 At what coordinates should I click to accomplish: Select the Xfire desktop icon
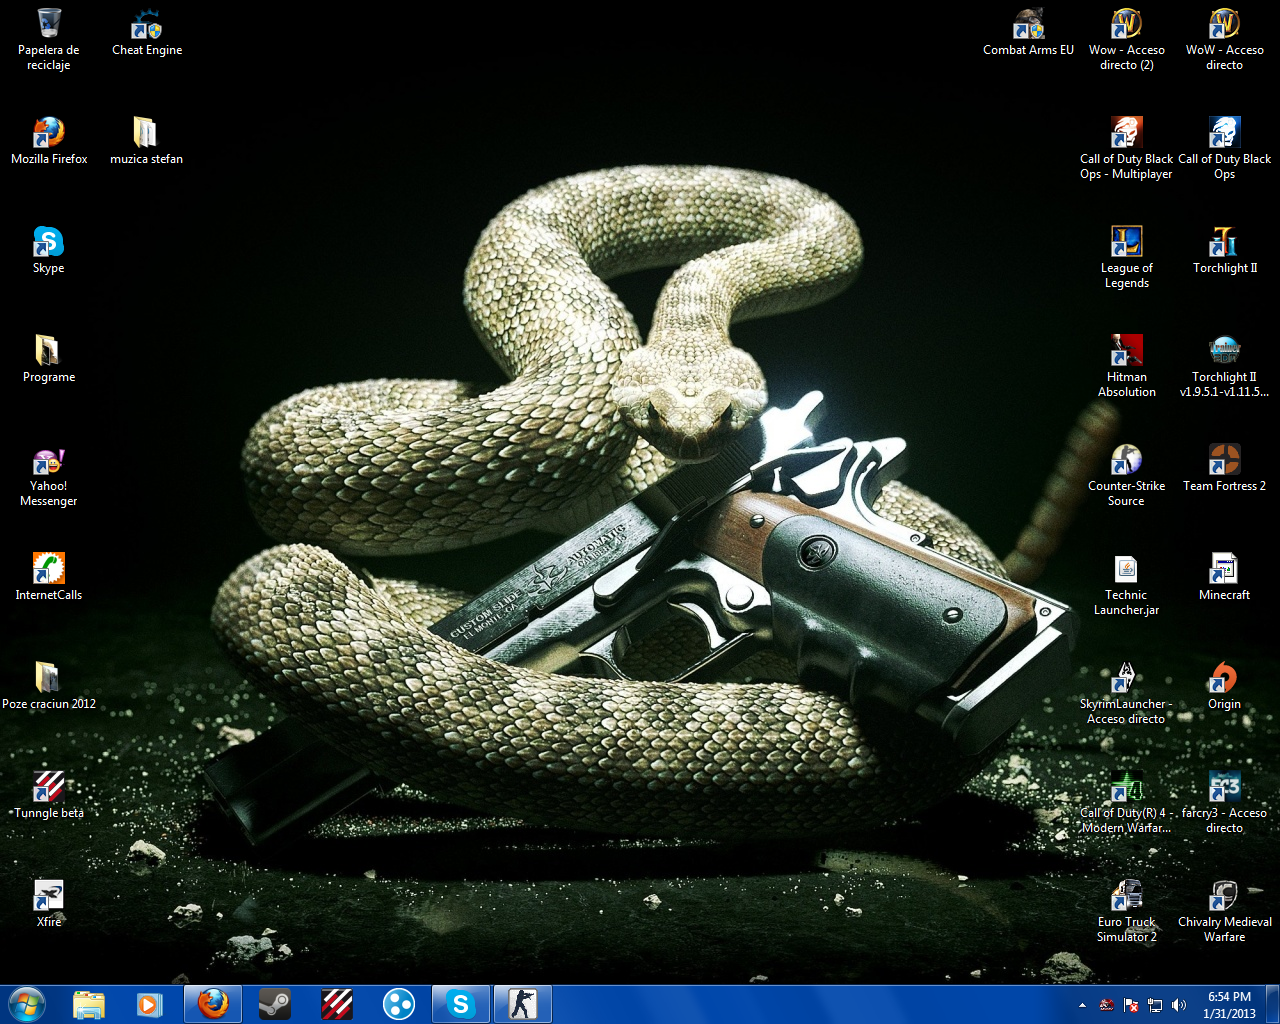click(x=48, y=904)
